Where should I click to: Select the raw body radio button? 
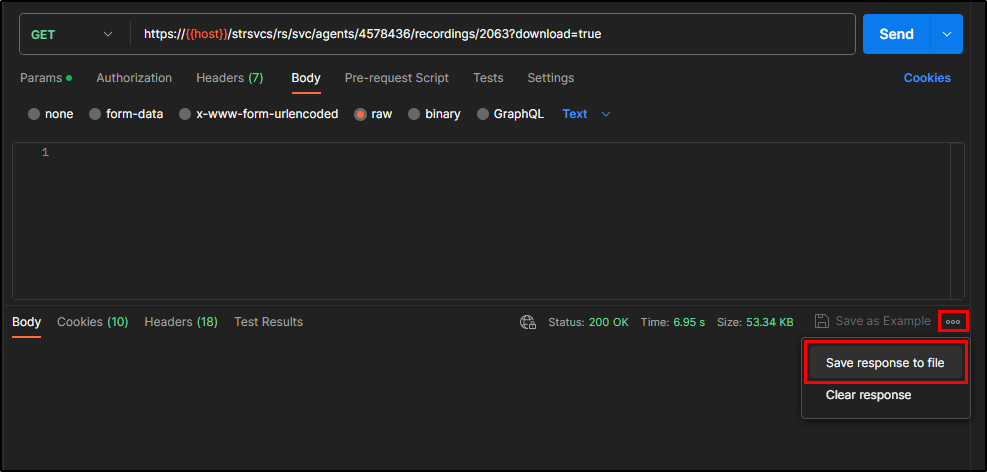coord(360,114)
